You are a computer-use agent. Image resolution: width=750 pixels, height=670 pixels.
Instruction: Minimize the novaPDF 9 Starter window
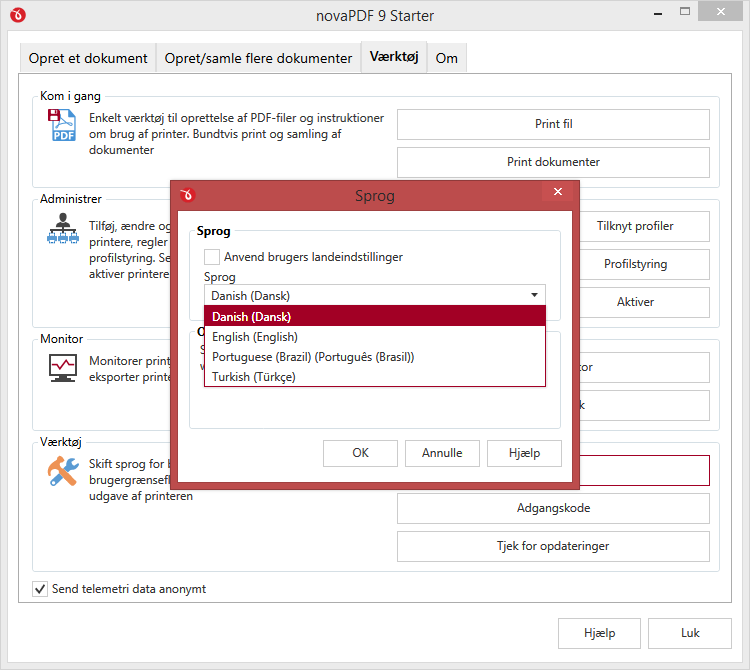(x=658, y=12)
